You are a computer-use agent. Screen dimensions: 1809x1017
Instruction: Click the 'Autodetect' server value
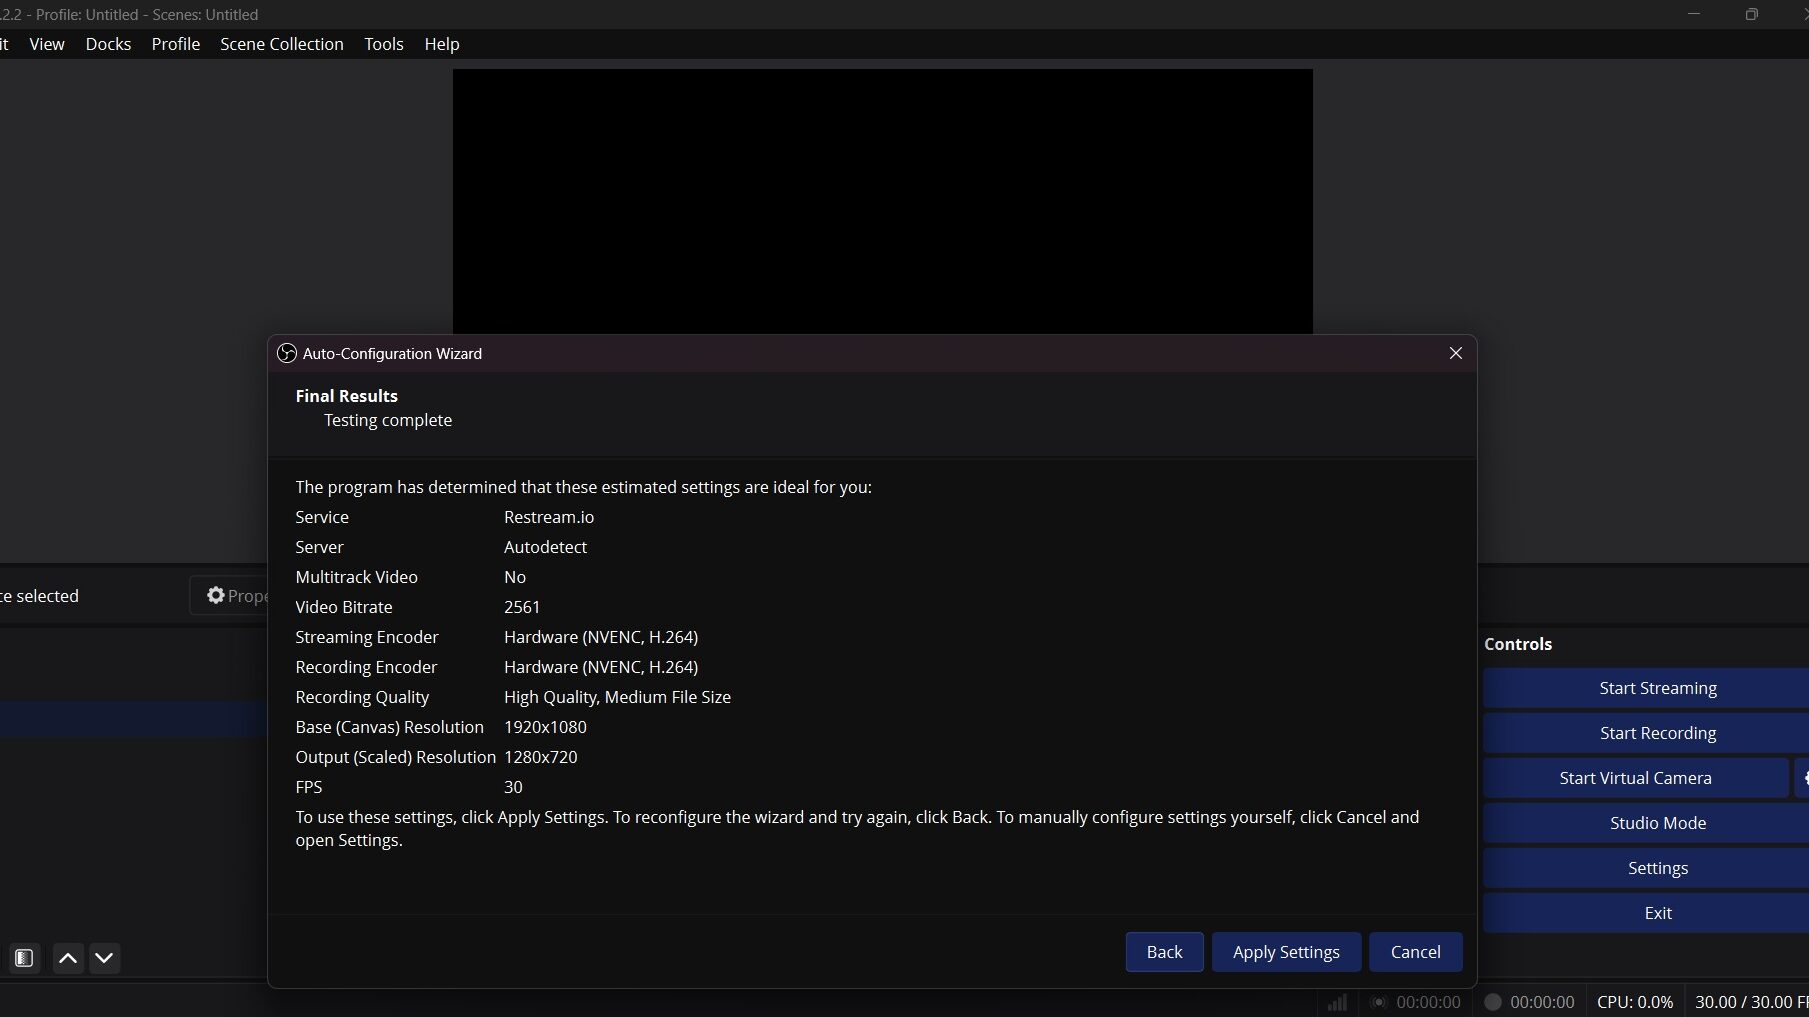point(545,547)
